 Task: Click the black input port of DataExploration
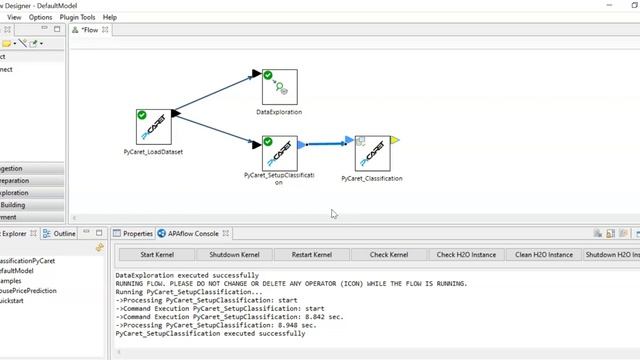(x=257, y=73)
